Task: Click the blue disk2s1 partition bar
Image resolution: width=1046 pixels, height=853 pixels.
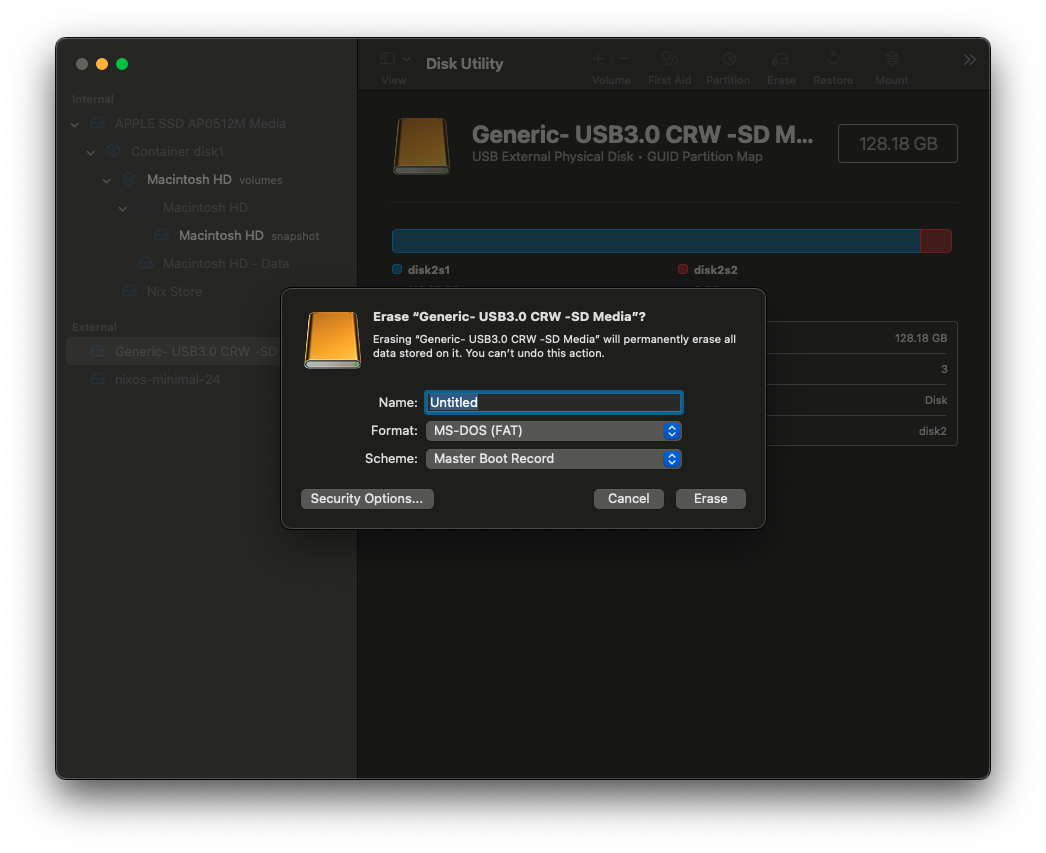Action: [656, 241]
